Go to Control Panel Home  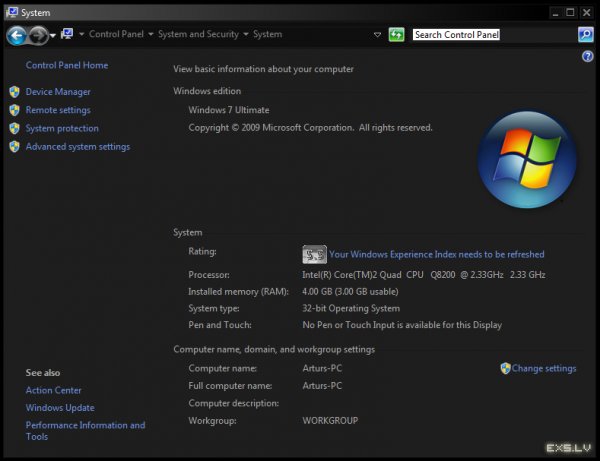(67, 65)
